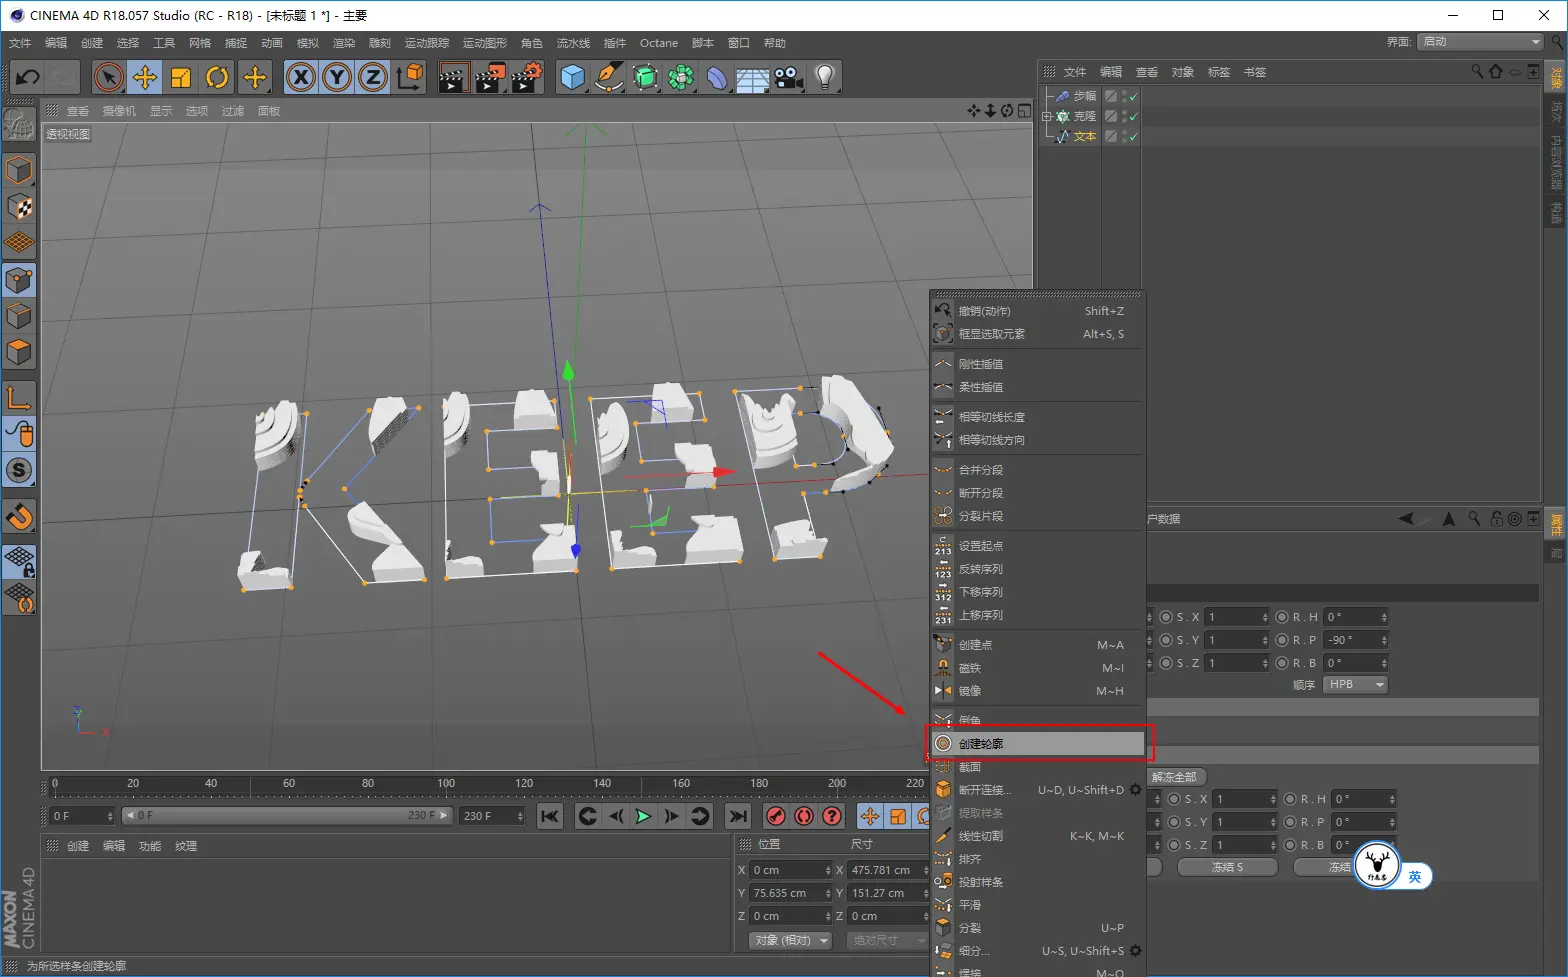Click the Undo arrow in the top toolbar

click(28, 77)
